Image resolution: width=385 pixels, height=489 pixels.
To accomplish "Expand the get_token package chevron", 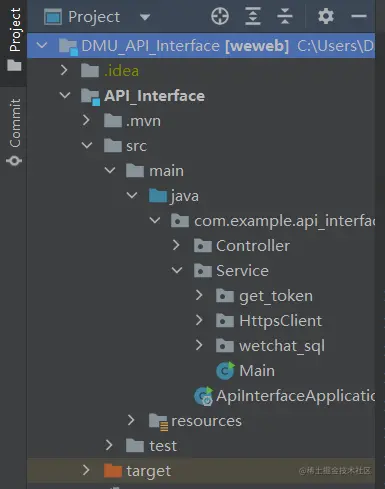I will (199, 295).
